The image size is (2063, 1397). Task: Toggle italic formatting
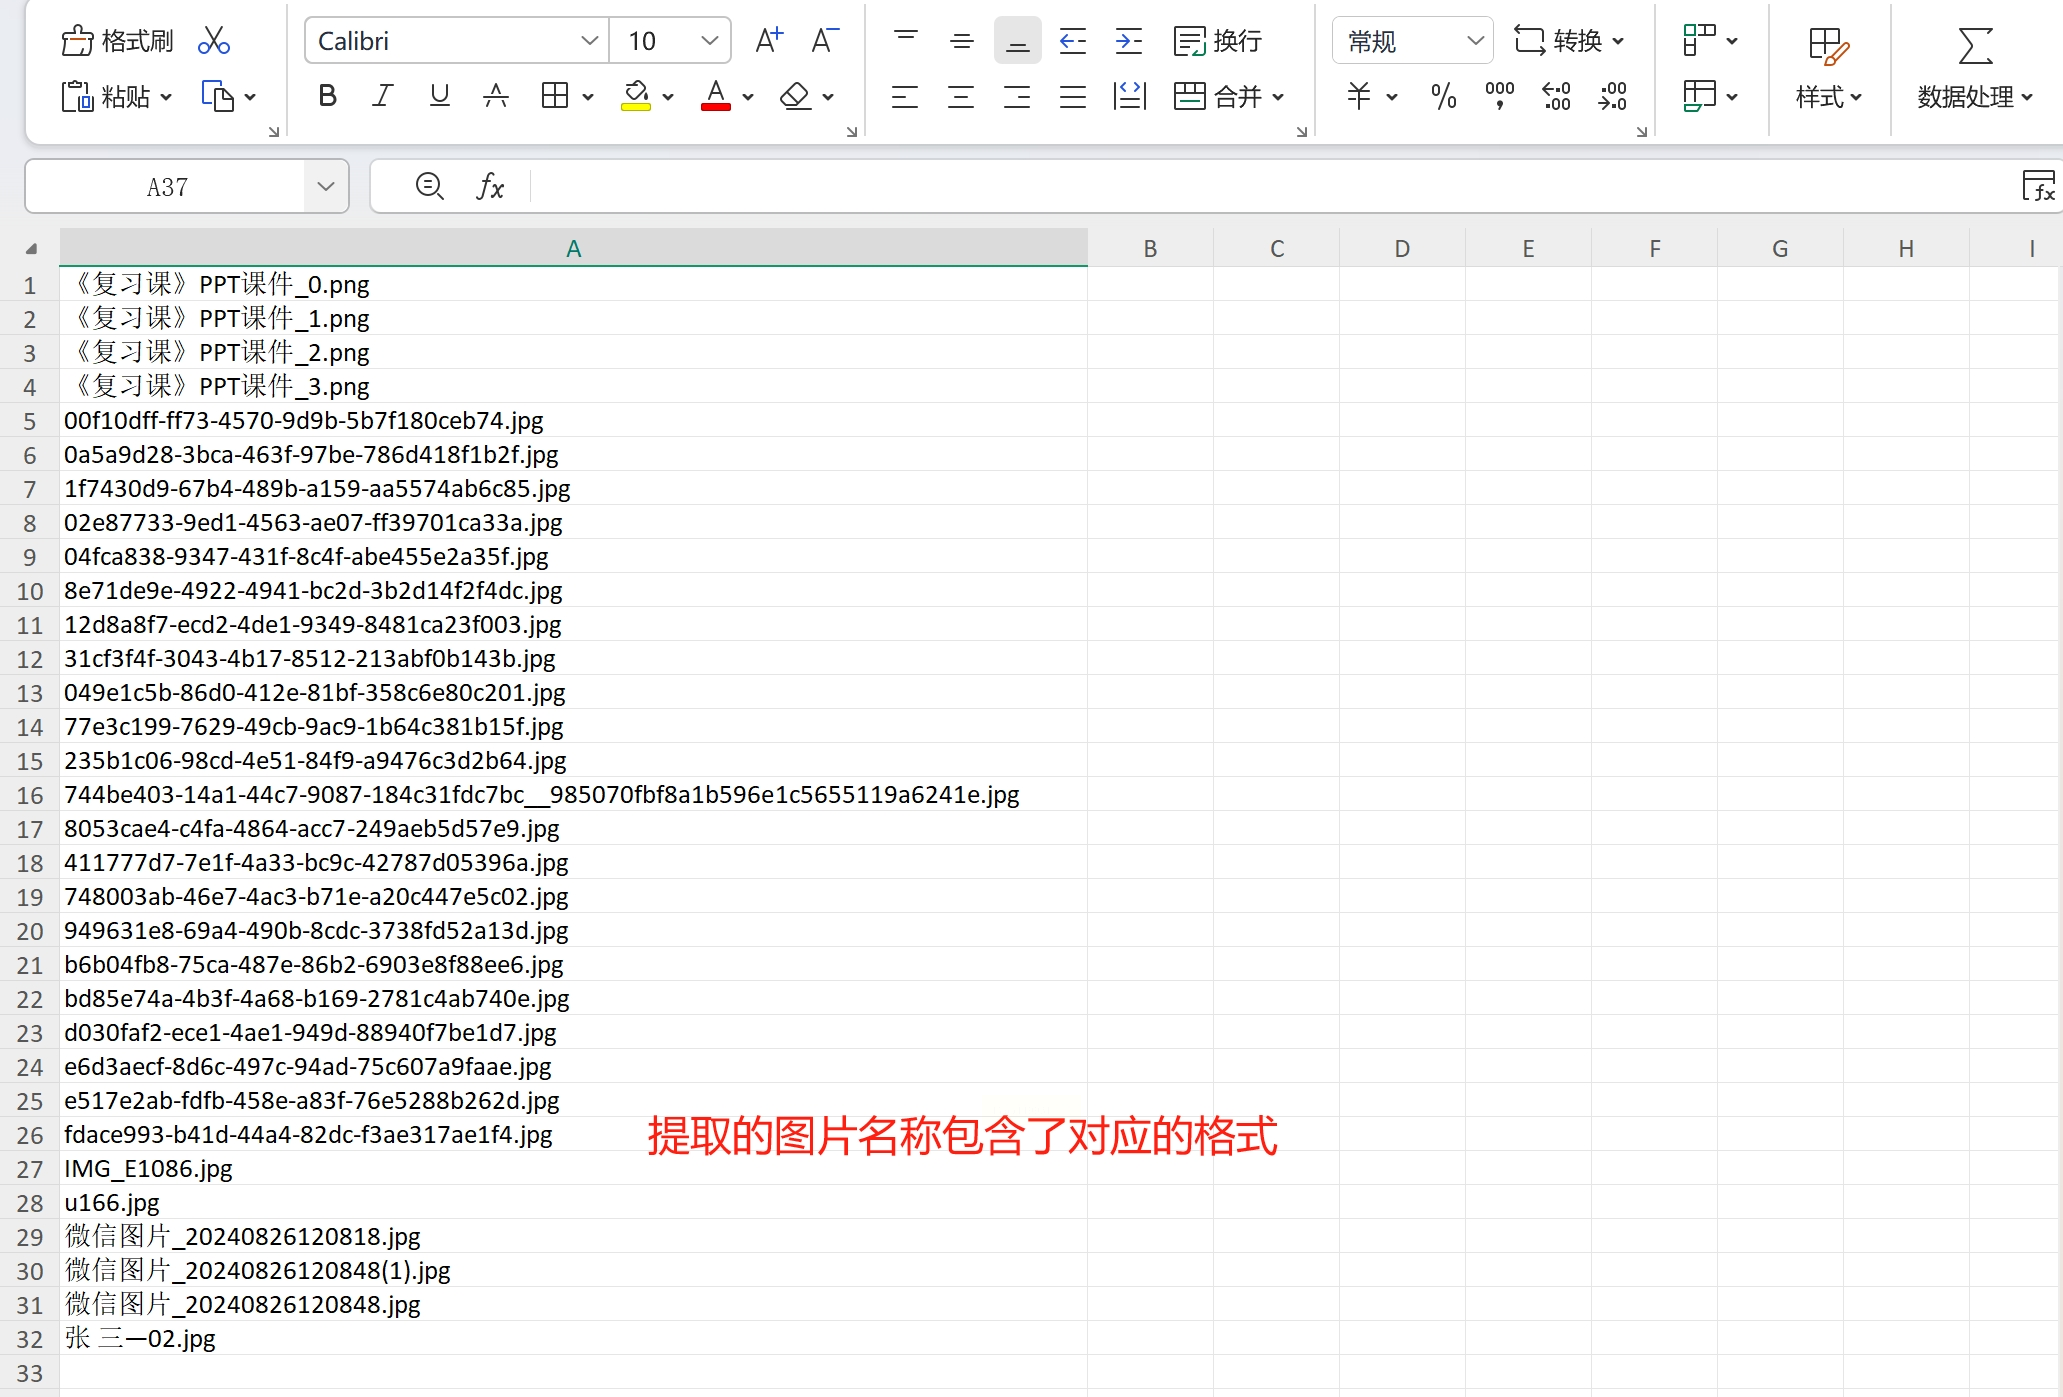pyautogui.click(x=382, y=96)
